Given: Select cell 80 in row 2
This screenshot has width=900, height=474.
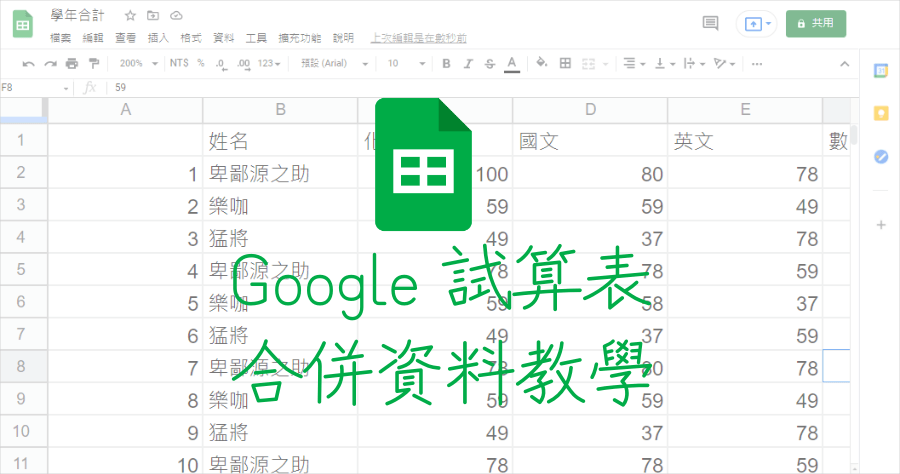Looking at the screenshot, I should [590, 173].
